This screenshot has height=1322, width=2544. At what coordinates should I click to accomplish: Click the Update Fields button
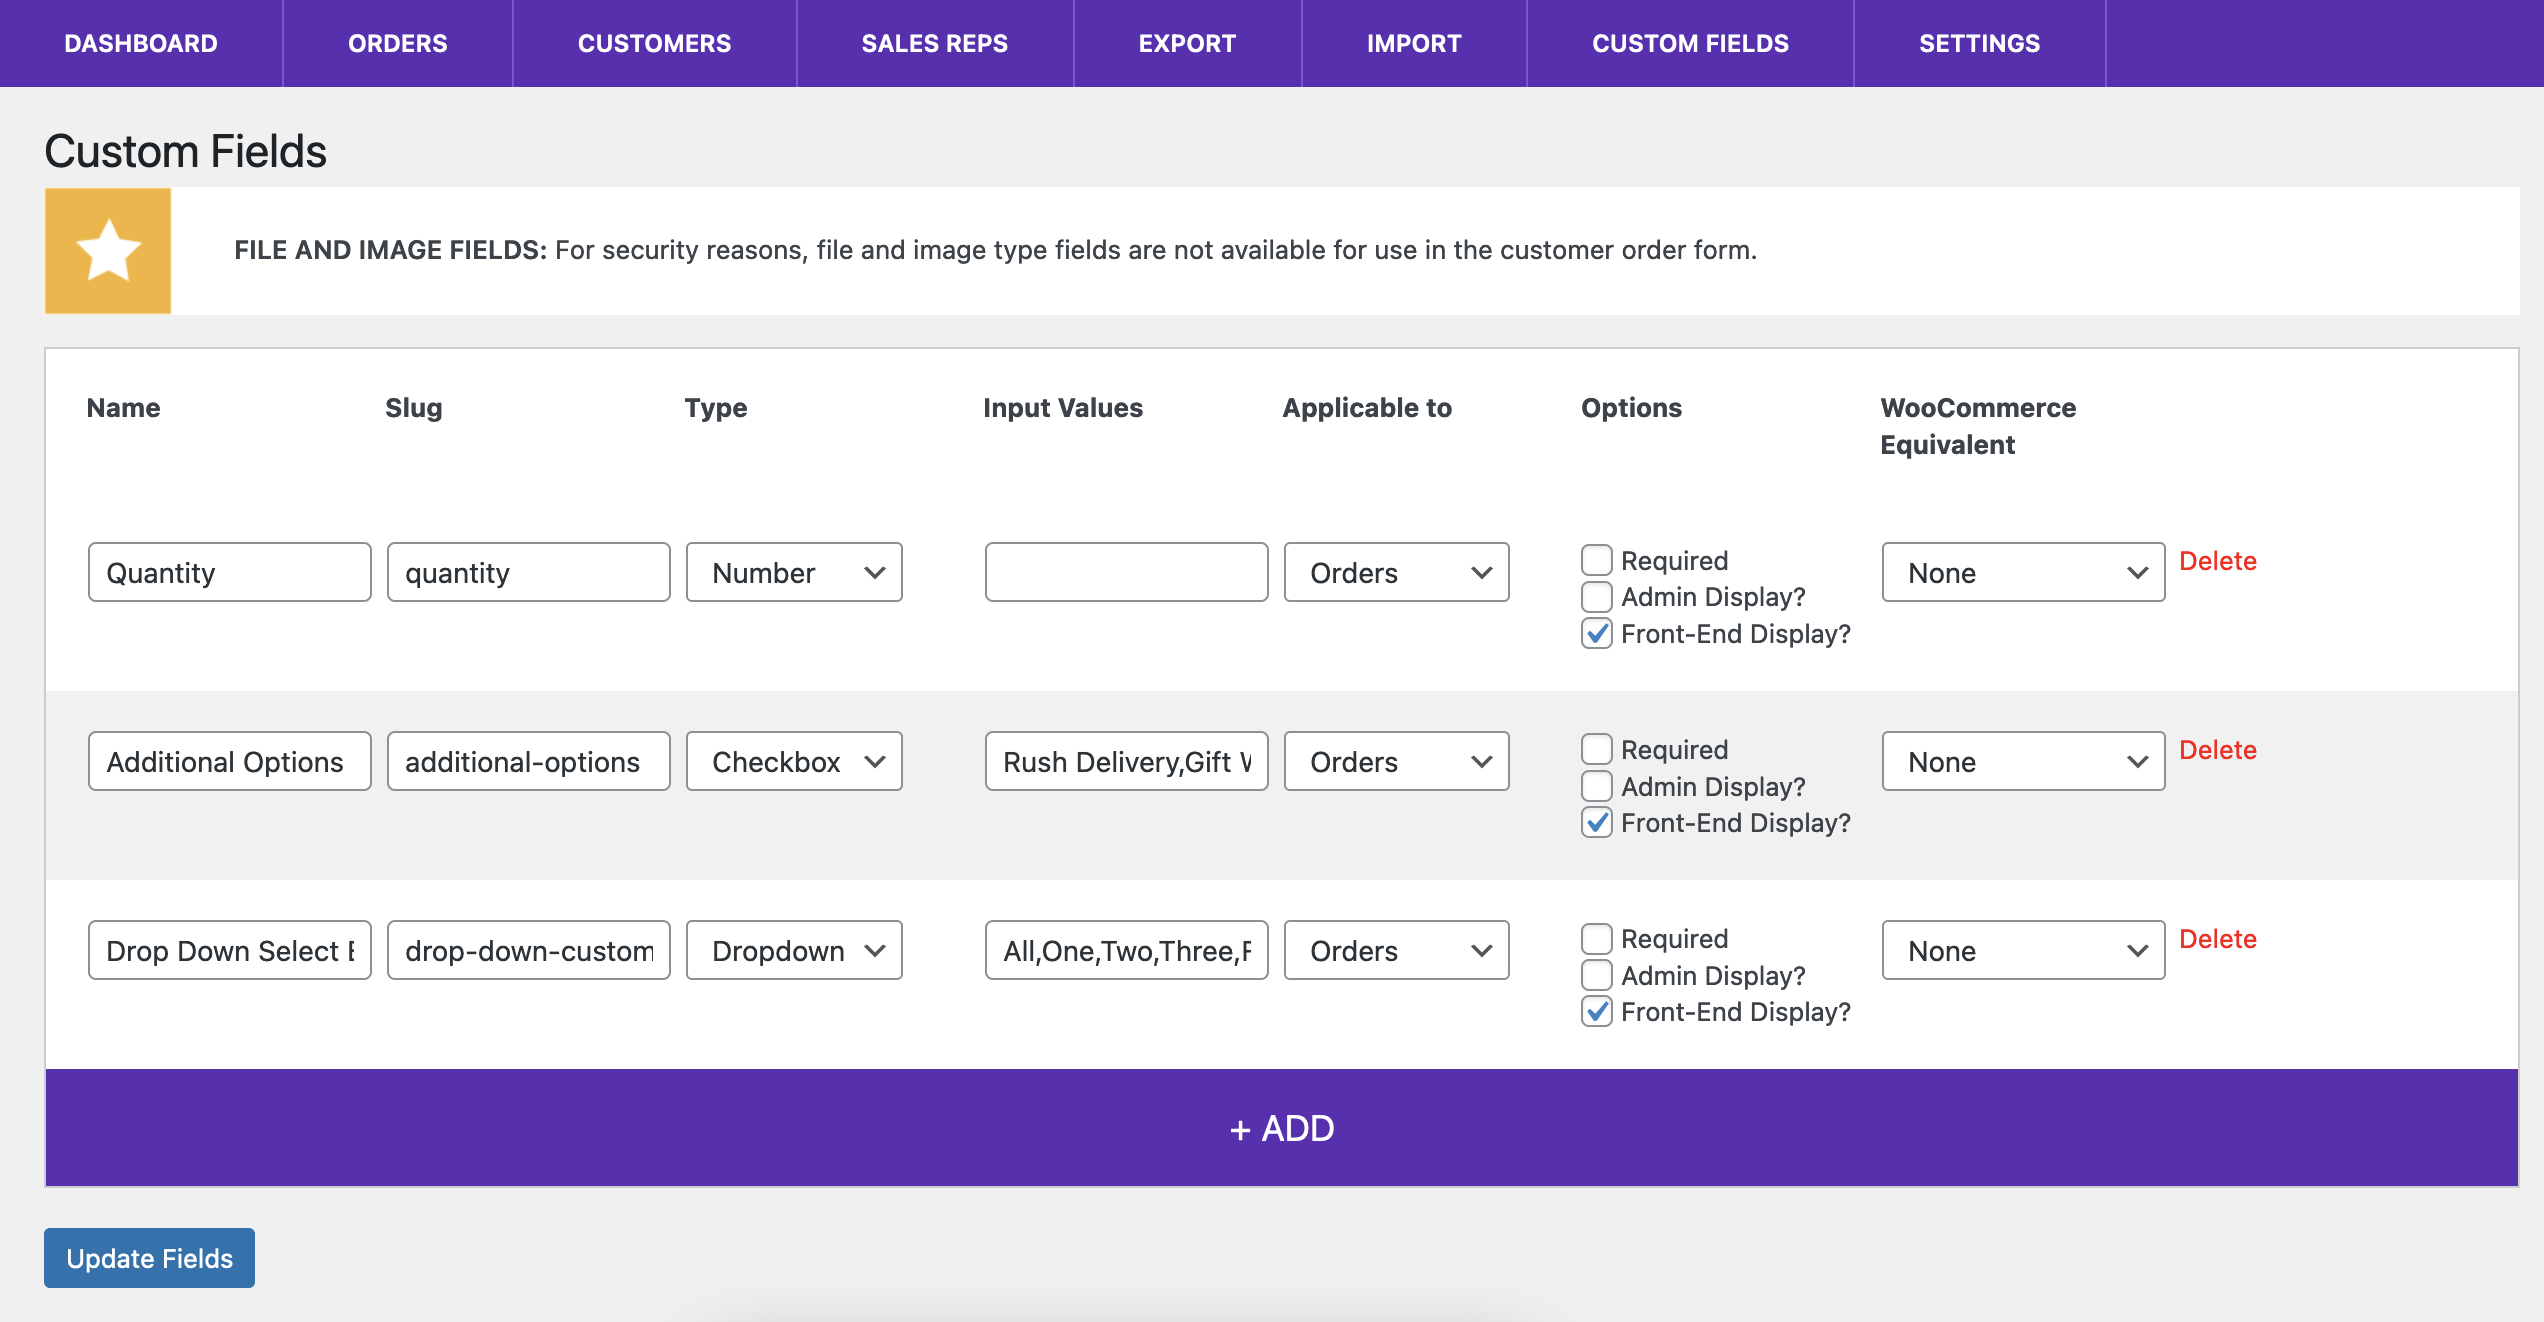[148, 1256]
